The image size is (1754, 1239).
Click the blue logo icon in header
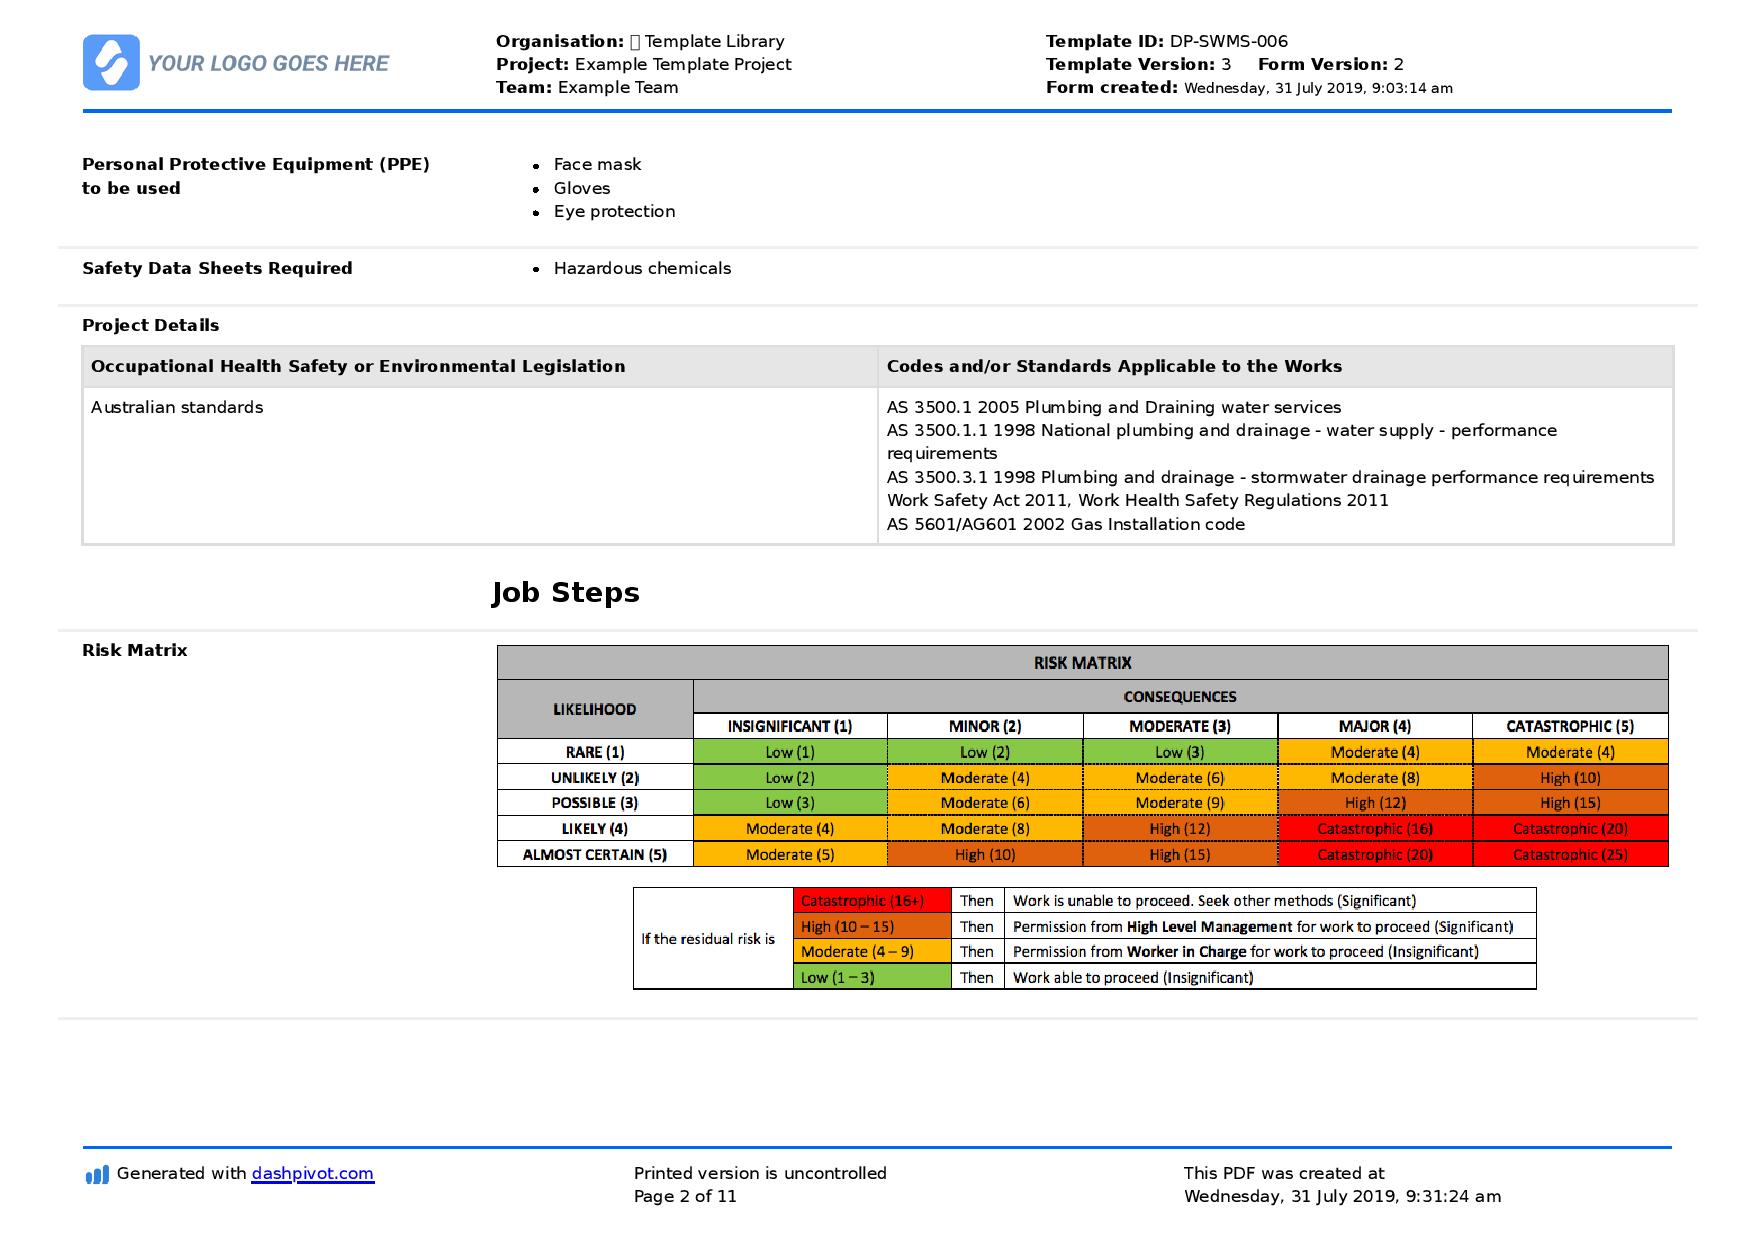111,63
